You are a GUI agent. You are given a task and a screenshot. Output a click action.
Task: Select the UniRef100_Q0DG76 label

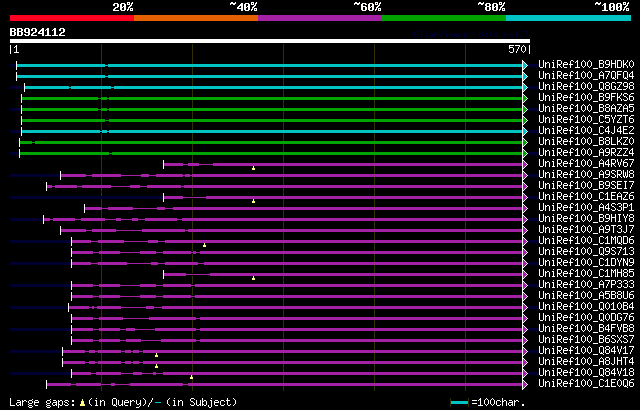(x=586, y=318)
